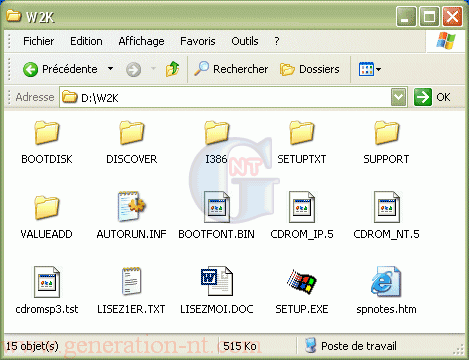This screenshot has height=360, width=469.
Task: Click the SETUPTXT name label
Action: pos(302,159)
